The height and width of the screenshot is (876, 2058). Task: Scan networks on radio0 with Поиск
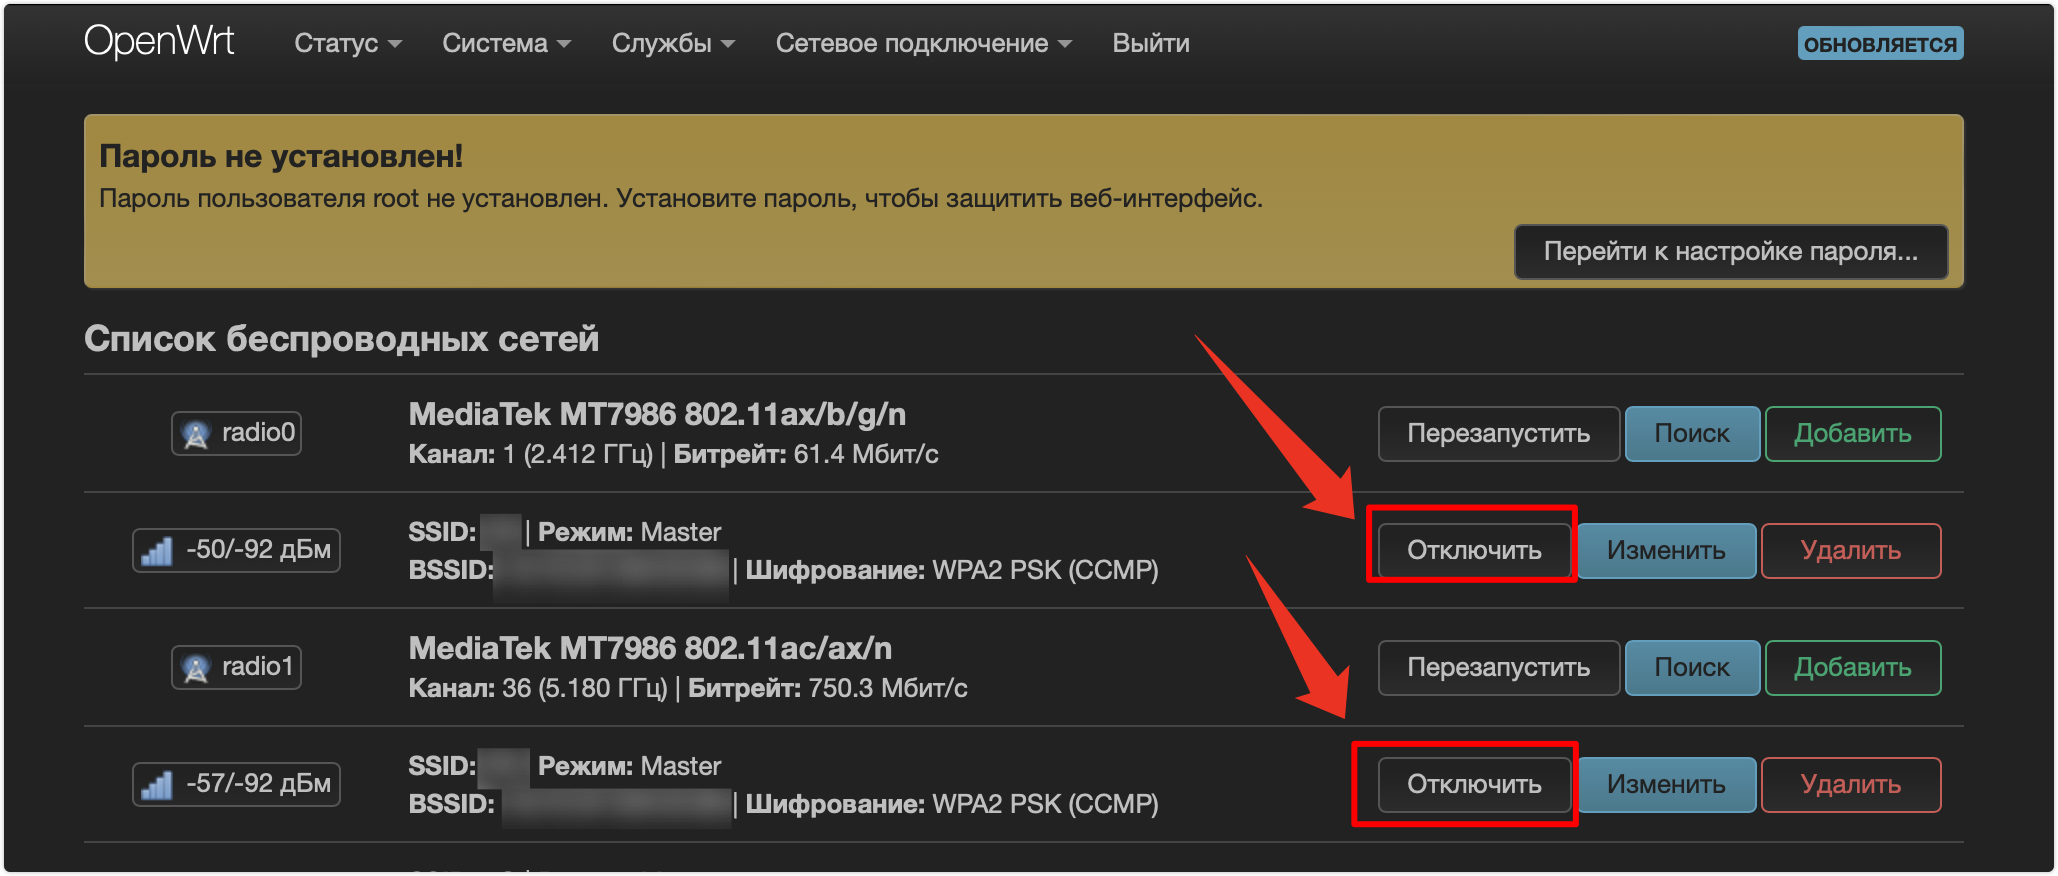coord(1692,433)
